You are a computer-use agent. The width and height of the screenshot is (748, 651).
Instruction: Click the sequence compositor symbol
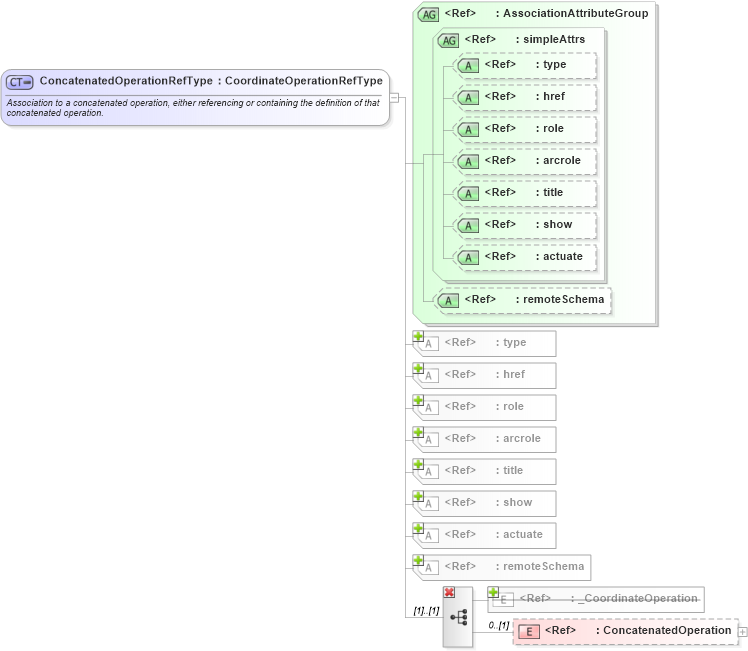[x=459, y=618]
